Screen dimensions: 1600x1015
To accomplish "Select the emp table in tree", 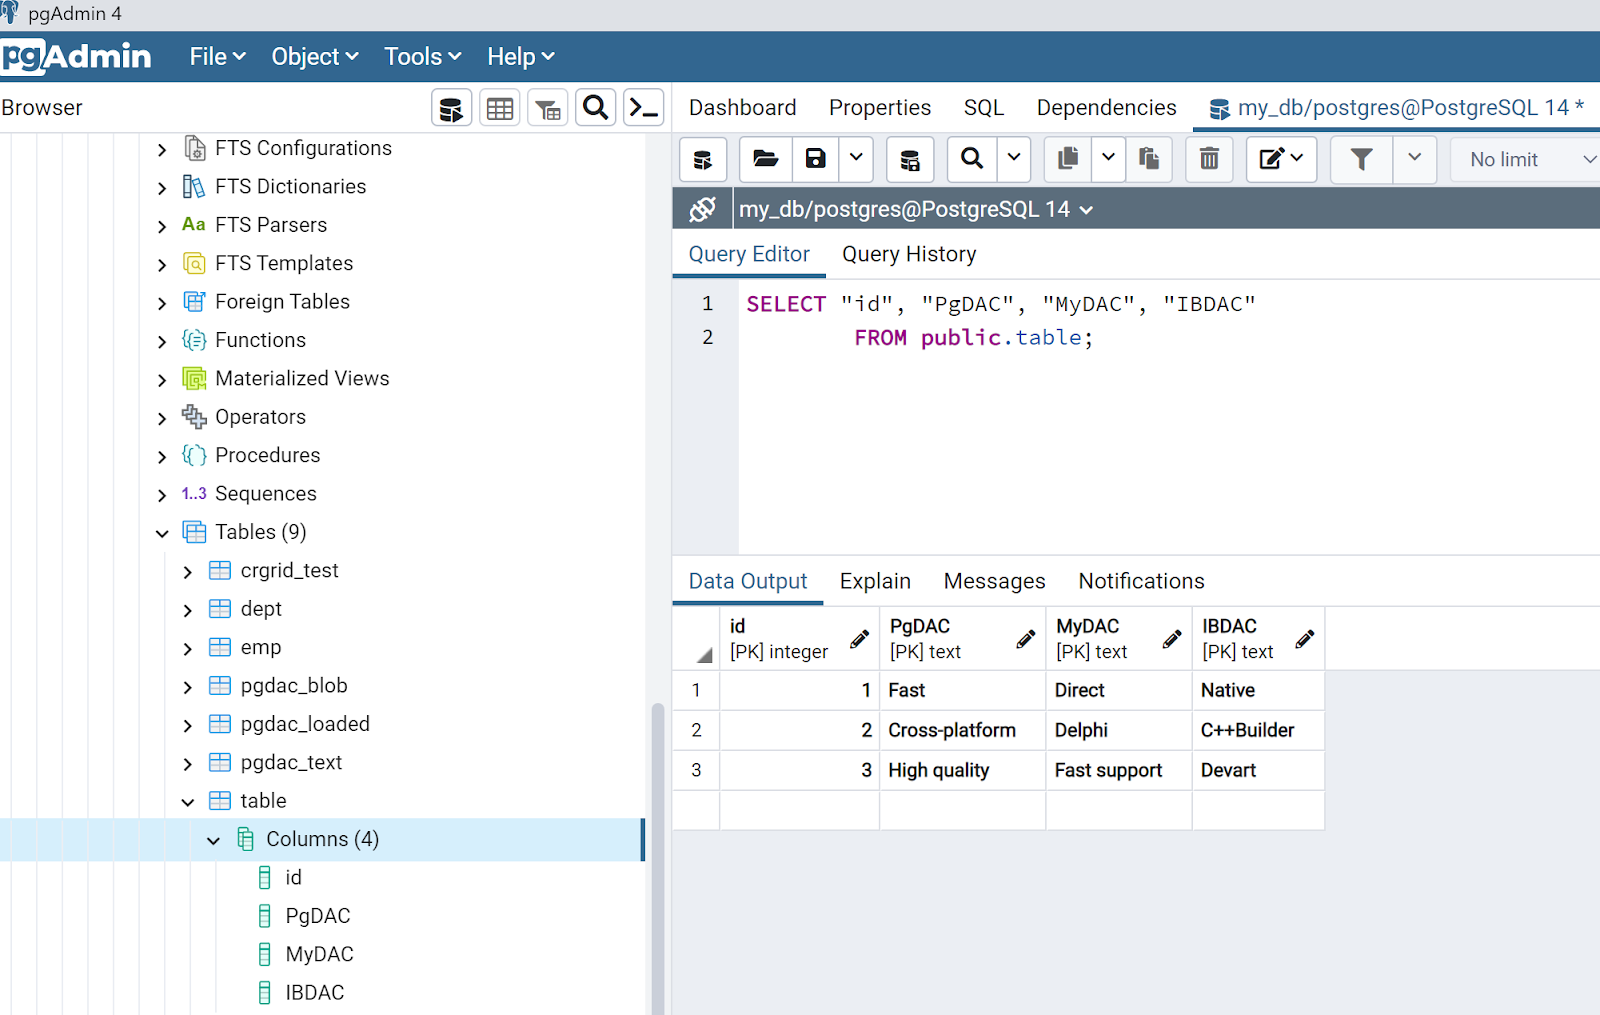I will coord(261,648).
